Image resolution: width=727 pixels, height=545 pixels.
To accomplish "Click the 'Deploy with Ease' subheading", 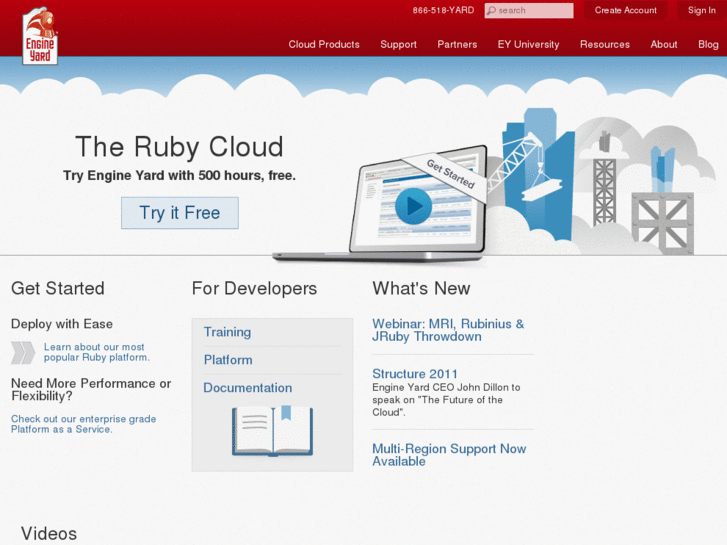I will 62,324.
